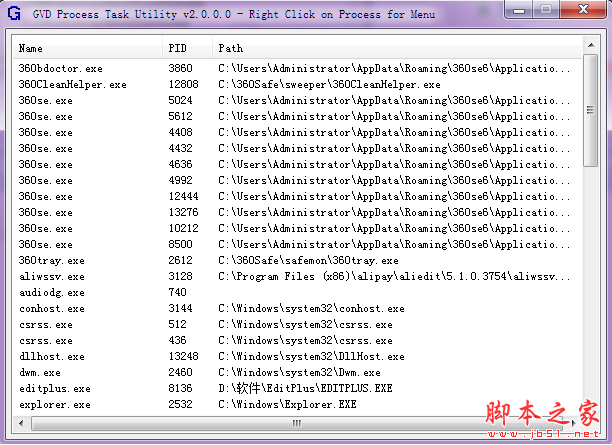Click path C:\Windows\Explorer.EXE
The height and width of the screenshot is (445, 612).
click(287, 405)
